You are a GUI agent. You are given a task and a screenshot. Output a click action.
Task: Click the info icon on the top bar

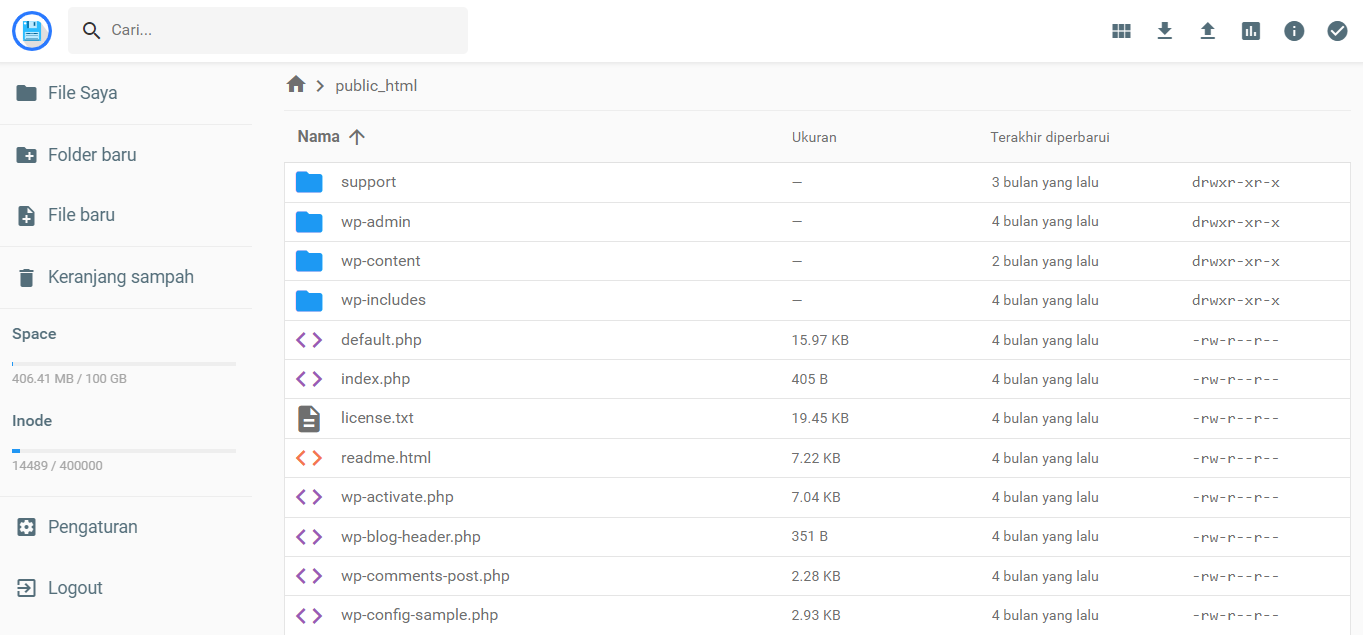1294,30
